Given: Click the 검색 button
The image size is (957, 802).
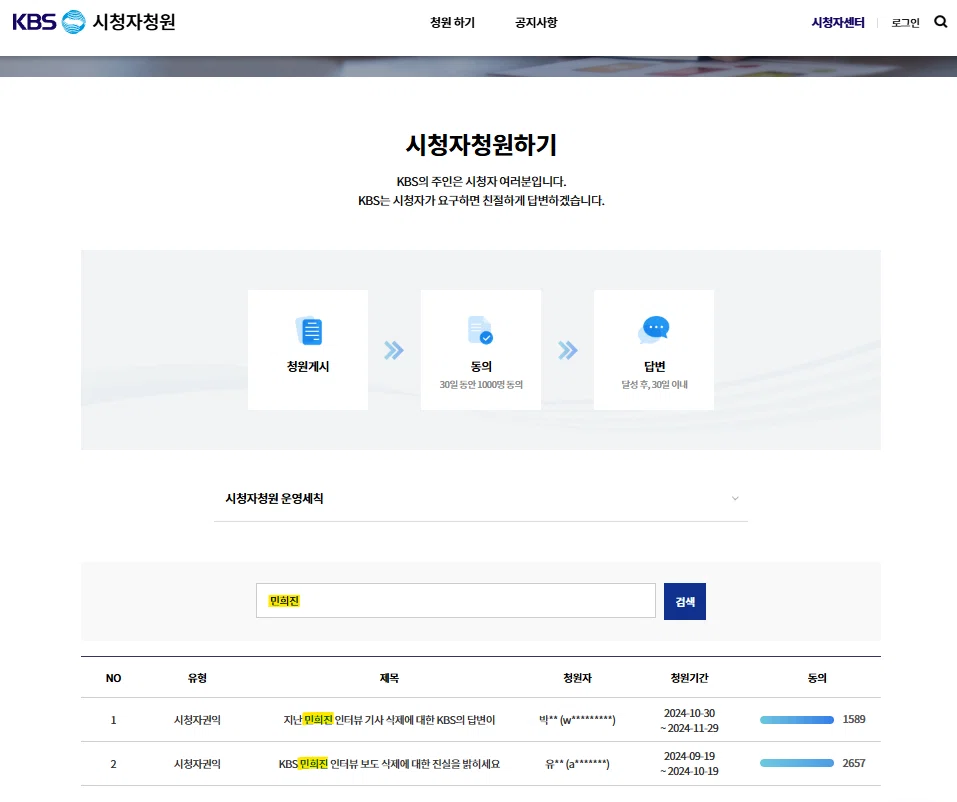Looking at the screenshot, I should [685, 601].
